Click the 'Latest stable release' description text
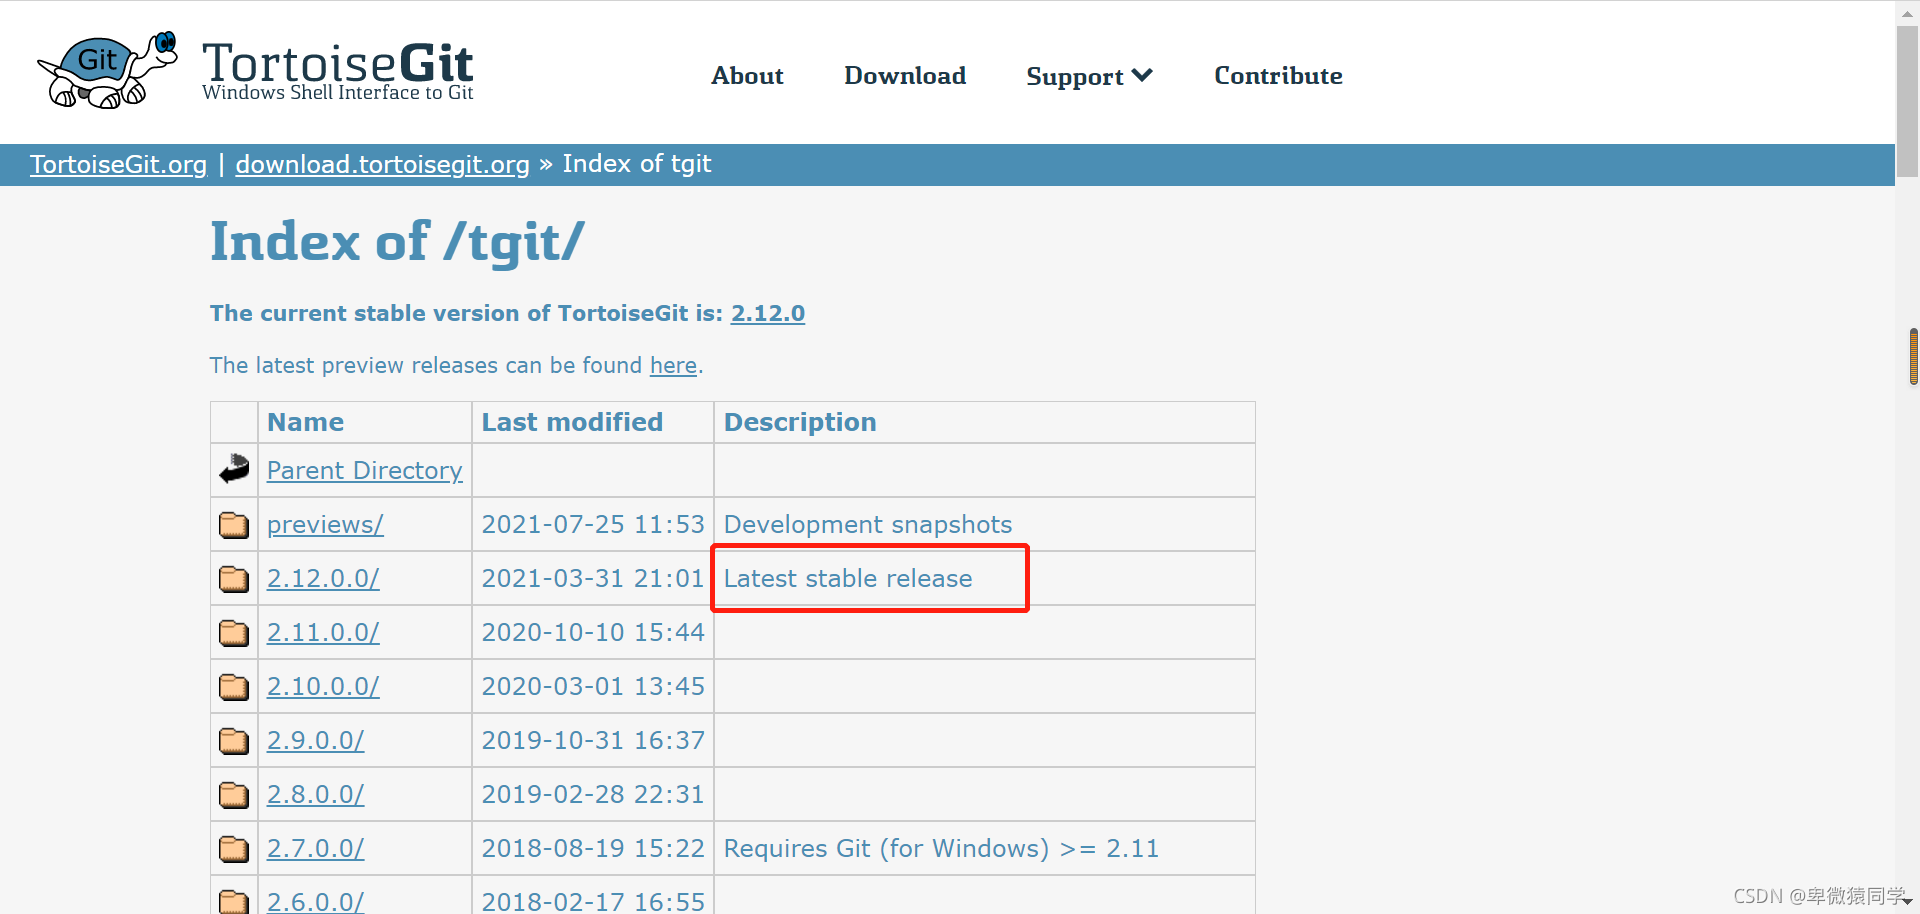Viewport: 1920px width, 914px height. tap(848, 578)
